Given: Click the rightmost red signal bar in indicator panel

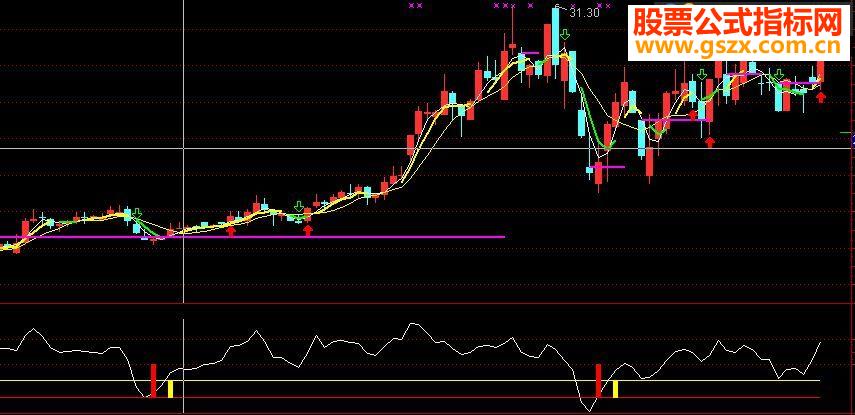Looking at the screenshot, I should (599, 381).
